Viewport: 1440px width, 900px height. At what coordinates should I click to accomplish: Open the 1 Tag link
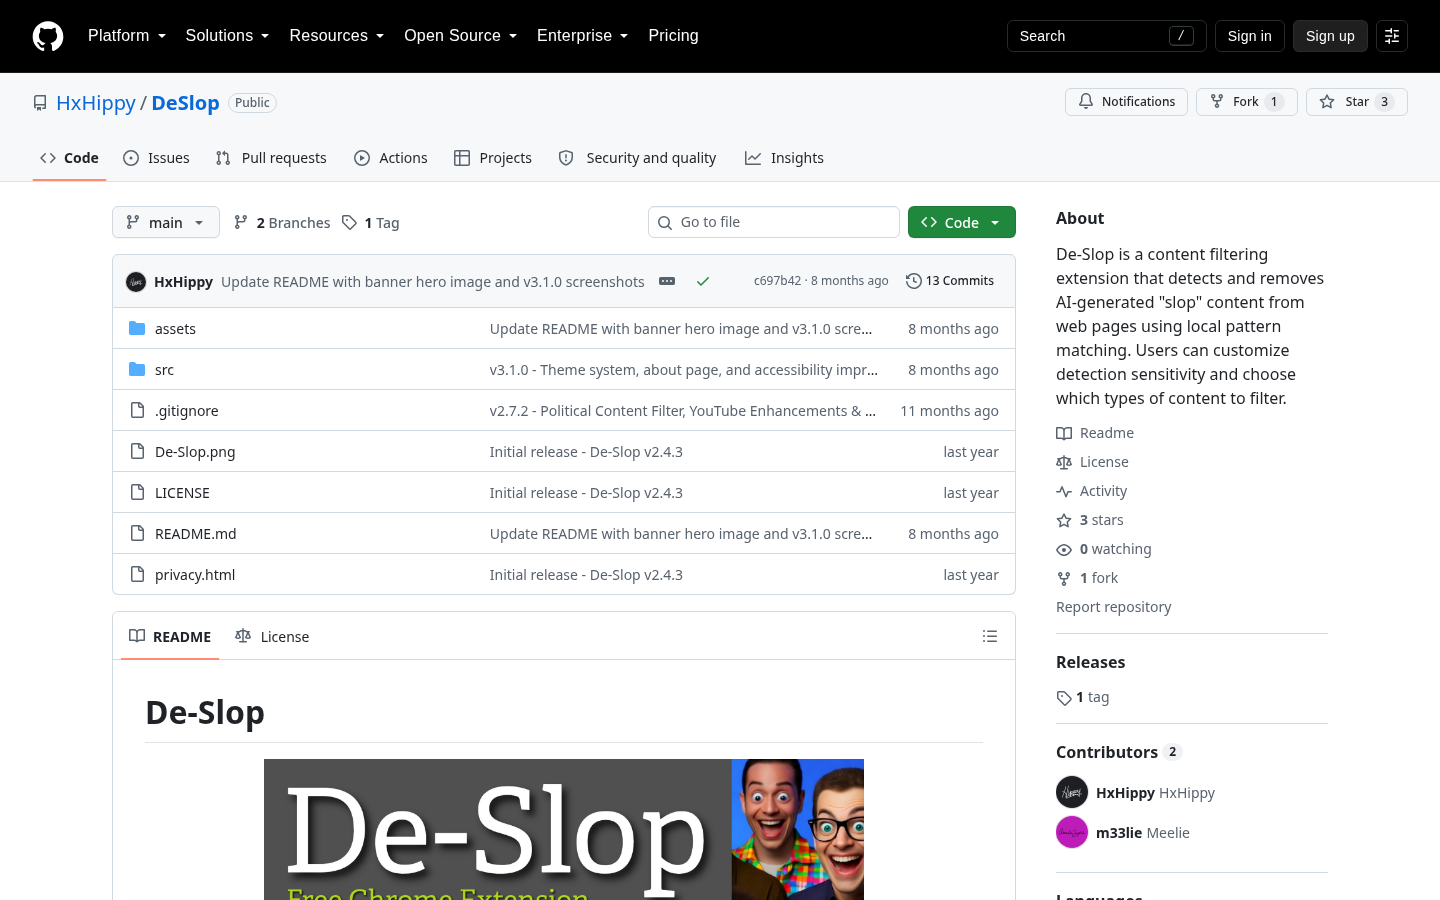point(370,223)
